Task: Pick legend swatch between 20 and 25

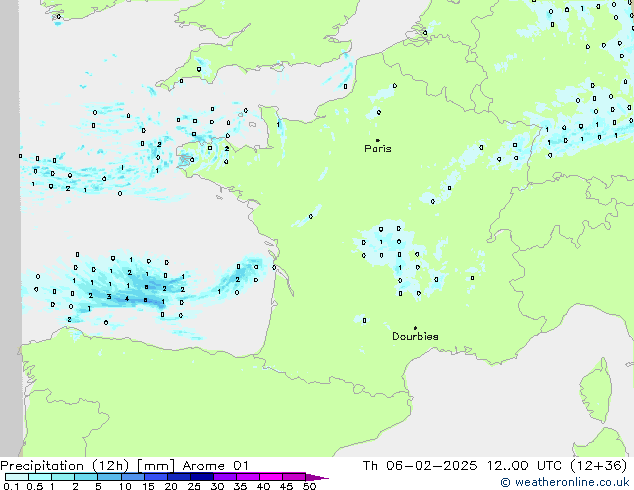Action: 178,477
